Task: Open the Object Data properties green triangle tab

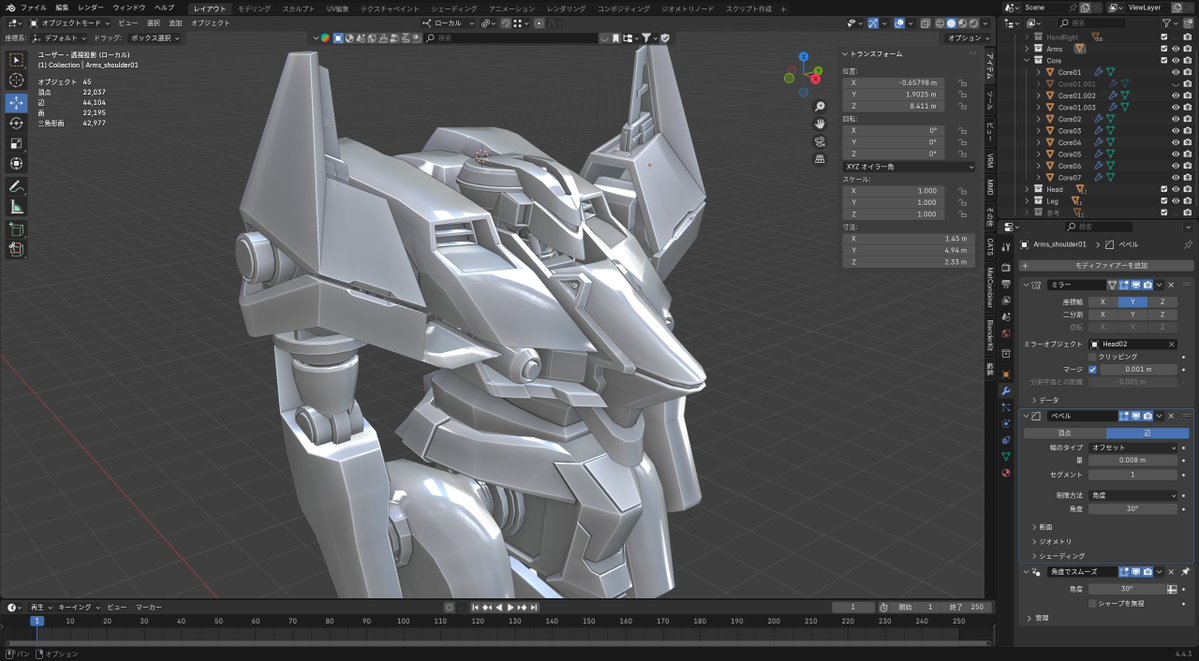Action: 1006,456
